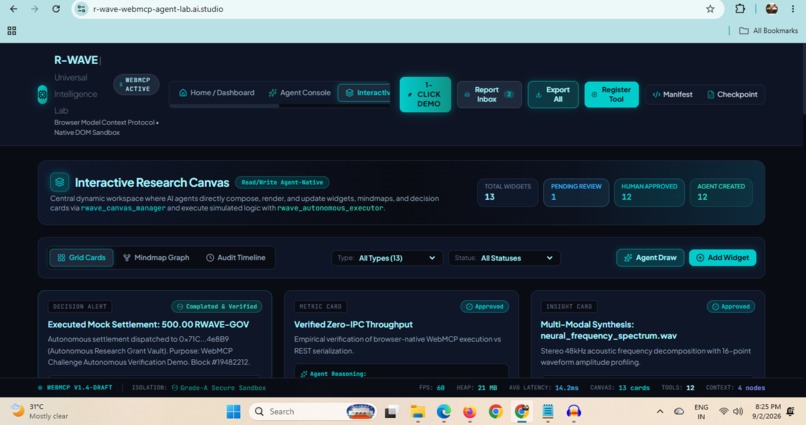This screenshot has width=806, height=425.
Task: Switch to the Audit Timeline view
Action: pyautogui.click(x=236, y=258)
